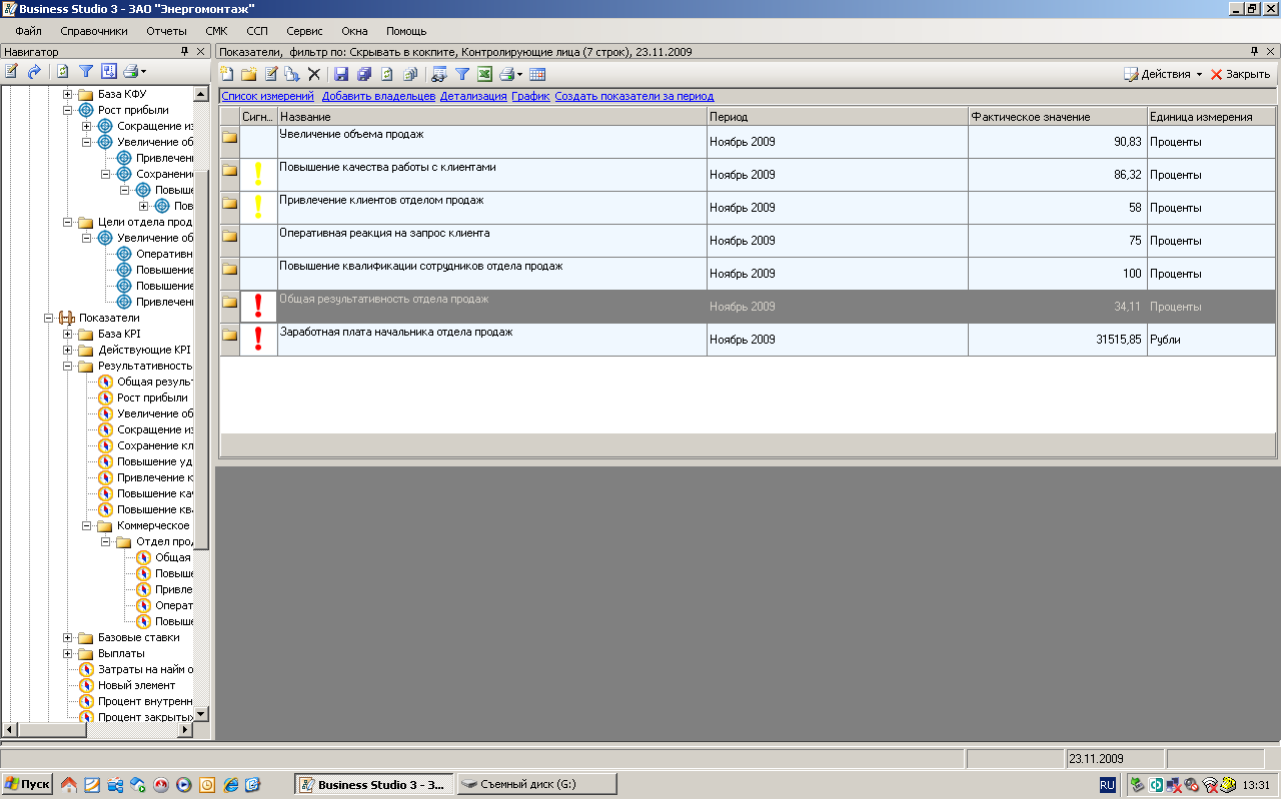Collapse the Показатели tree node
Viewport: 1281px width, 799px height.
(49, 318)
